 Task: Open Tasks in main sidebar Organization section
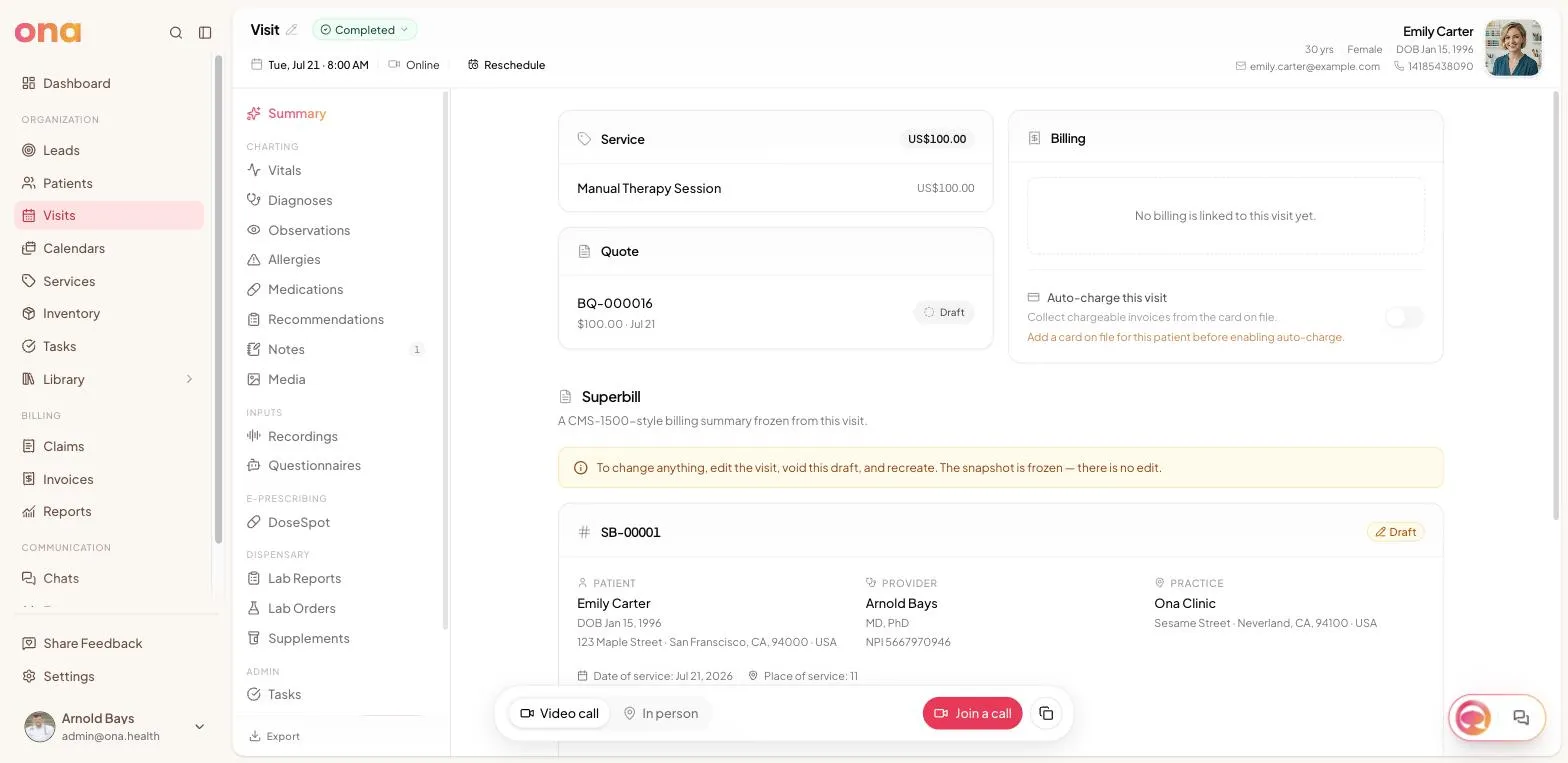pyautogui.click(x=109, y=346)
